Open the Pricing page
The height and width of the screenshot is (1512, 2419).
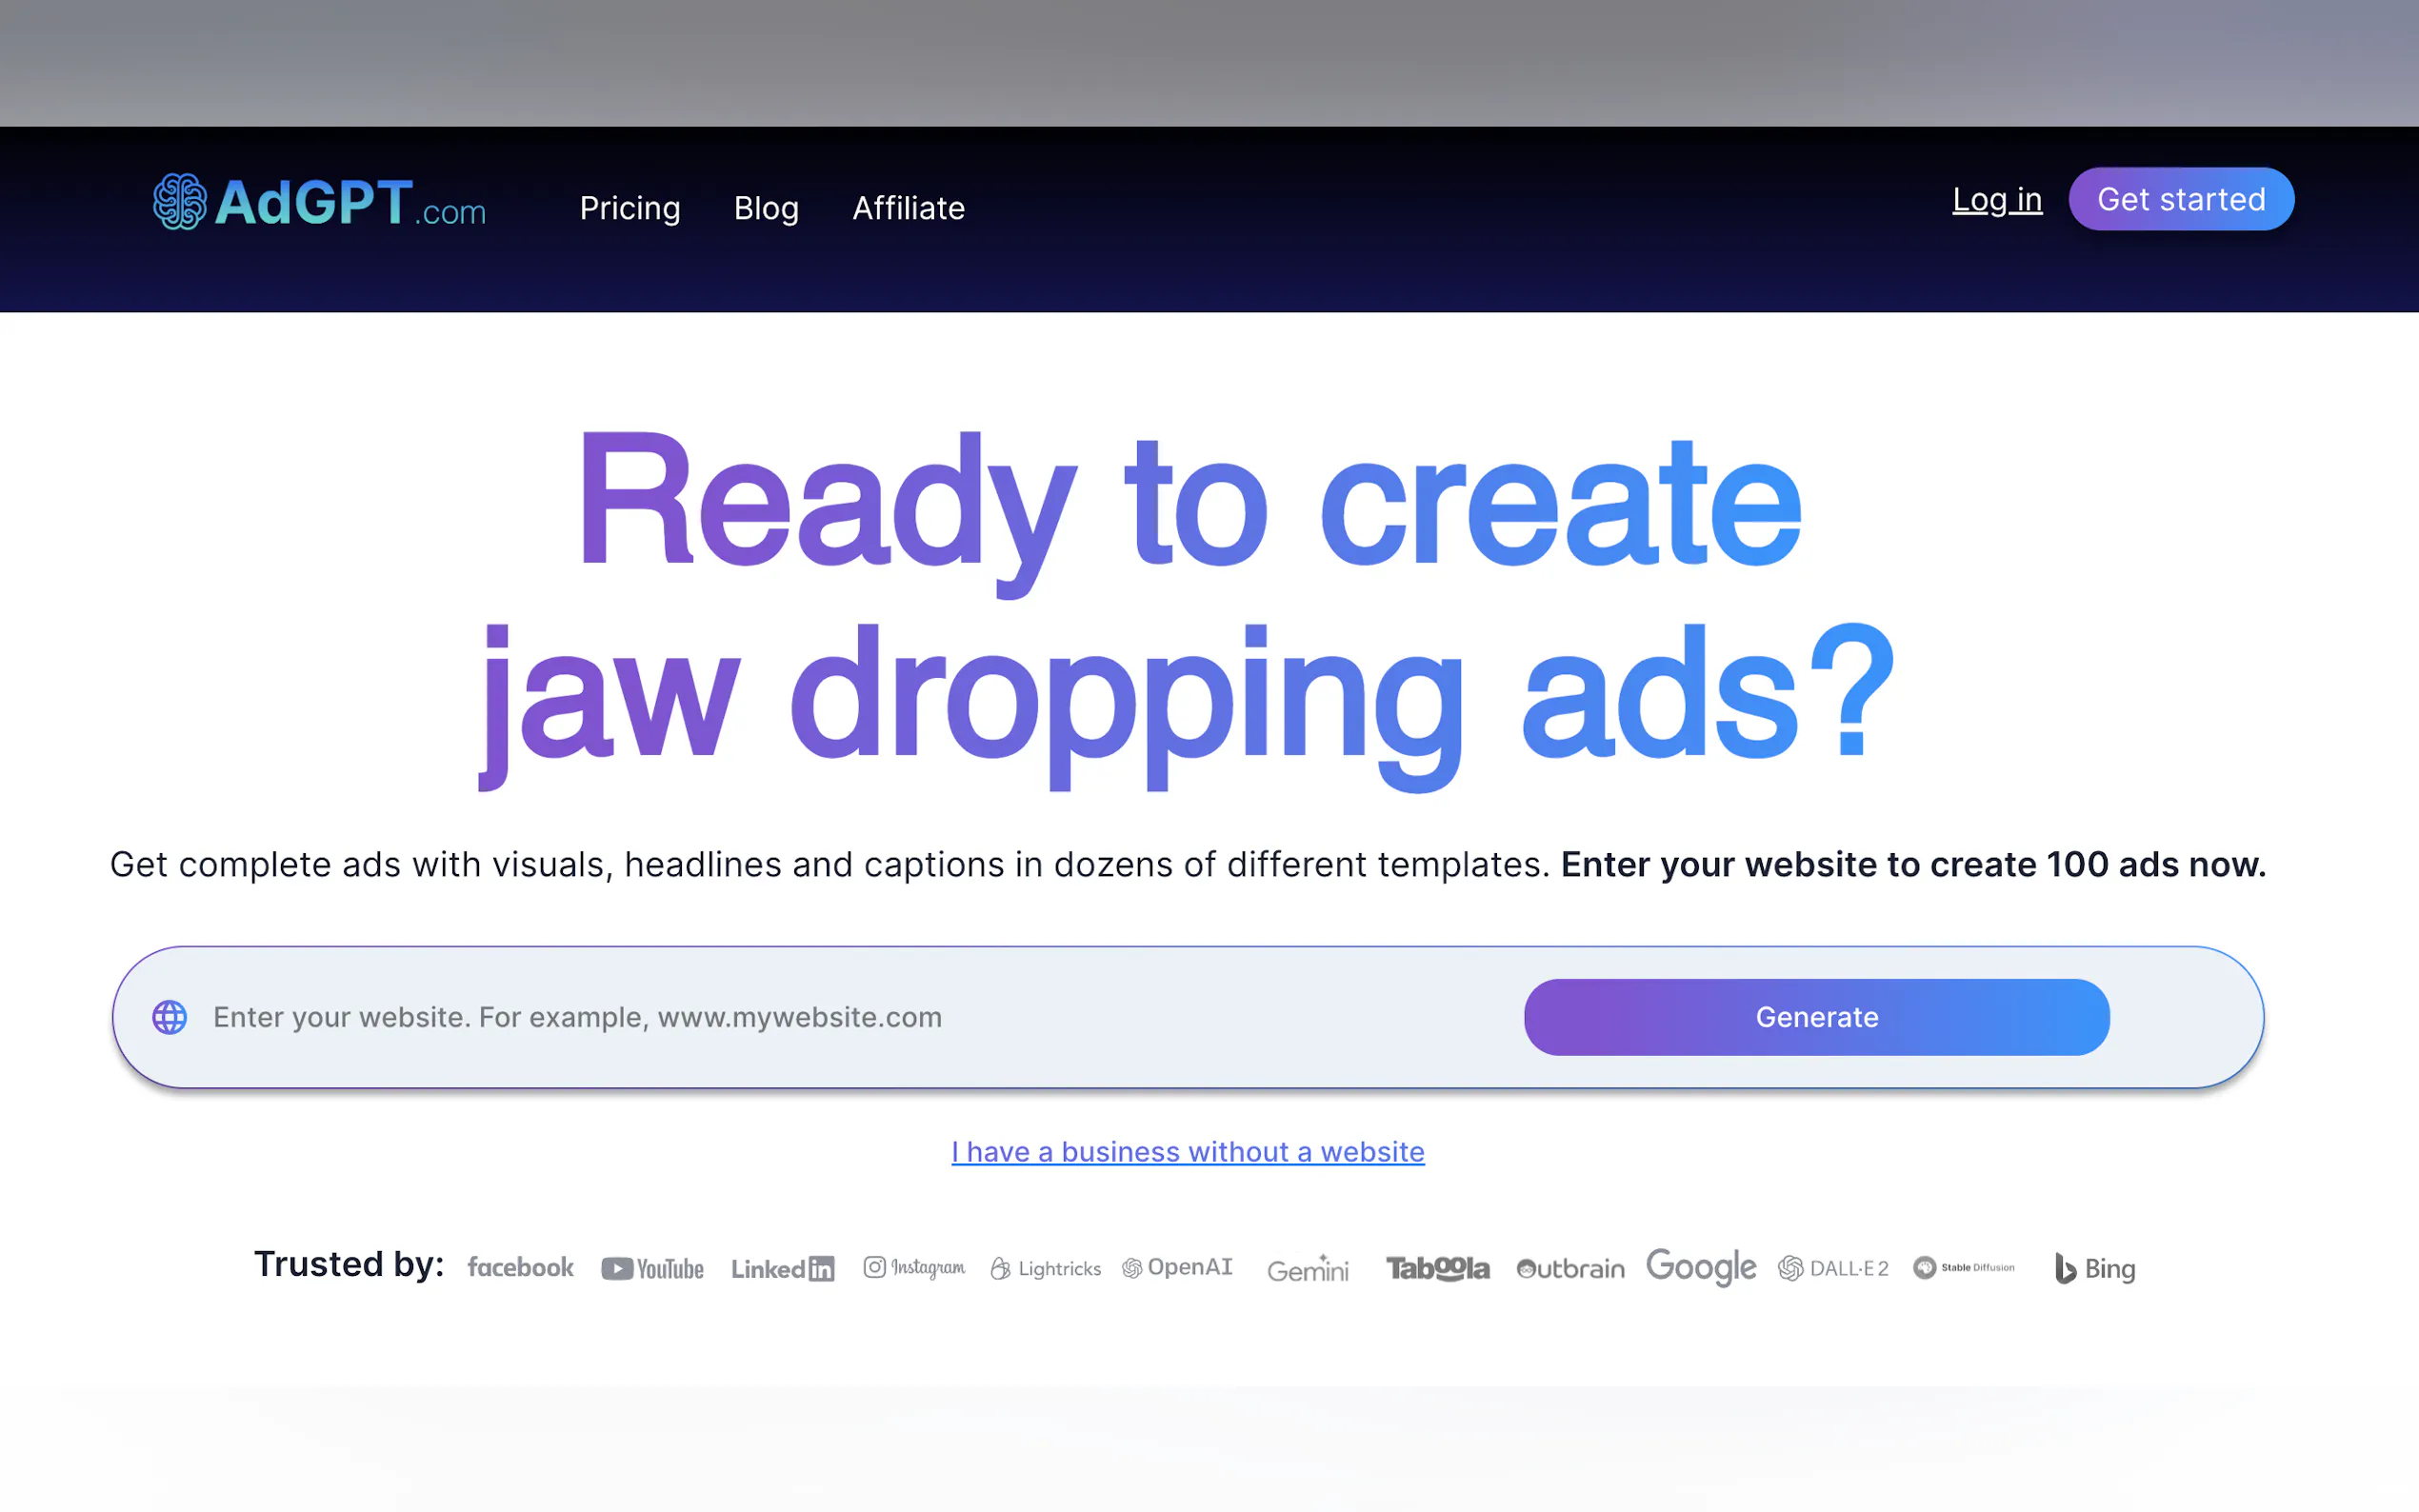pos(630,208)
